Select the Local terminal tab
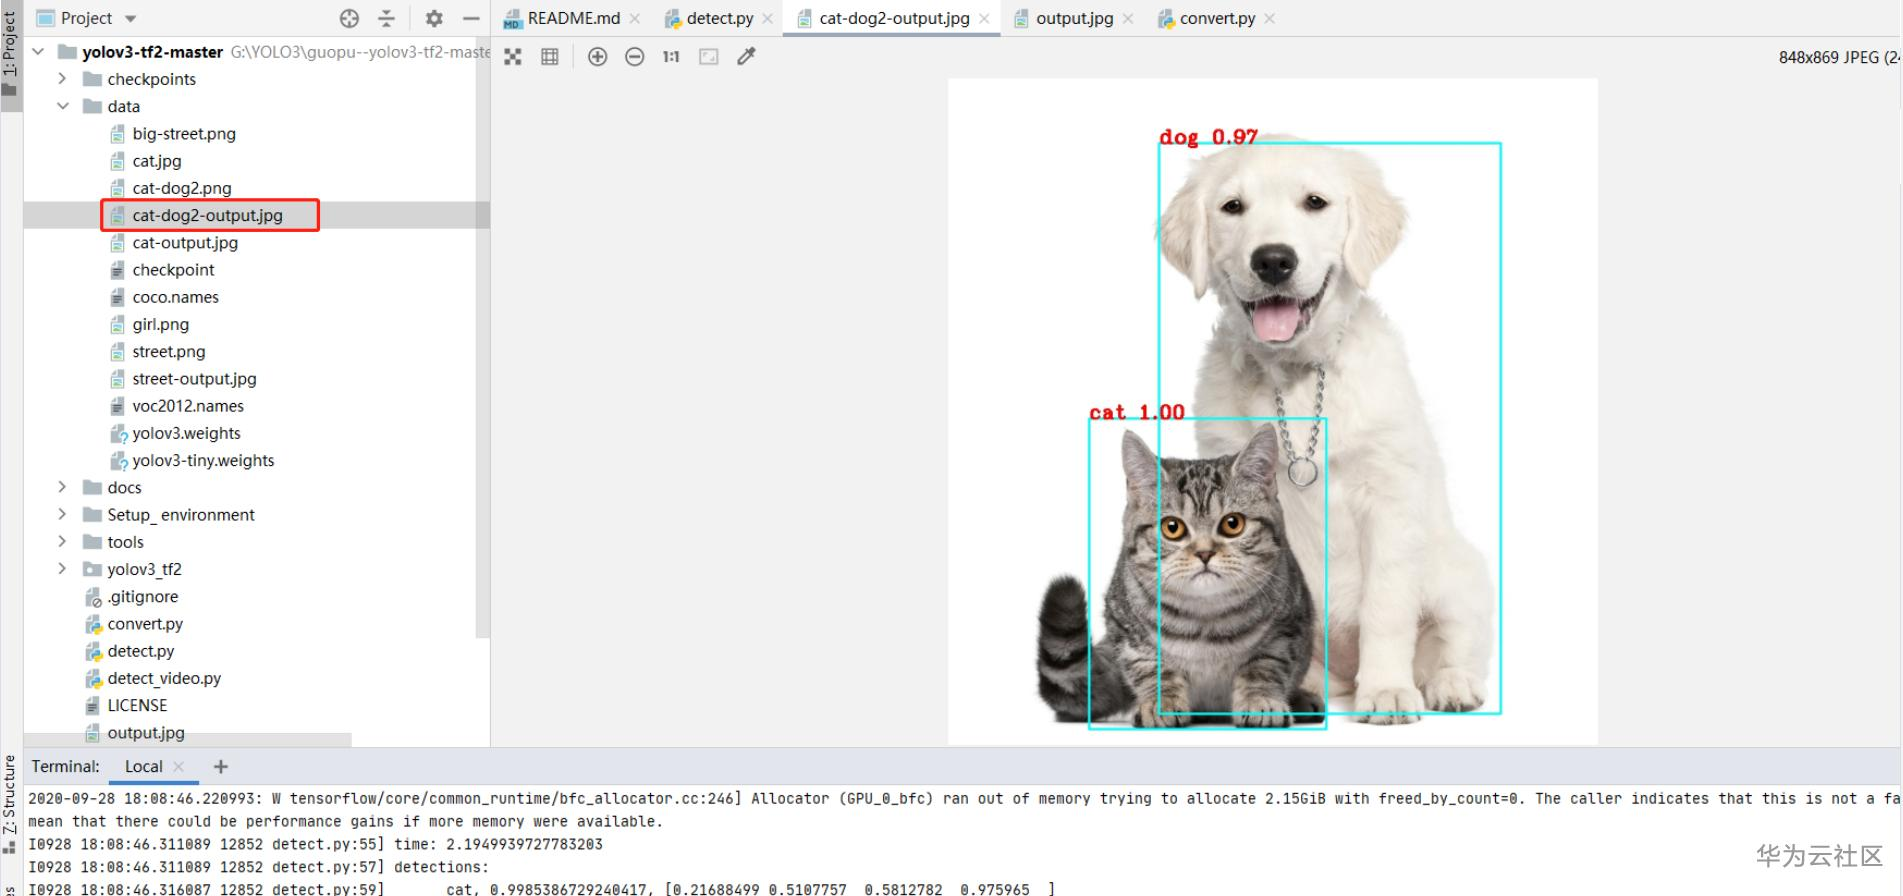 (x=143, y=766)
